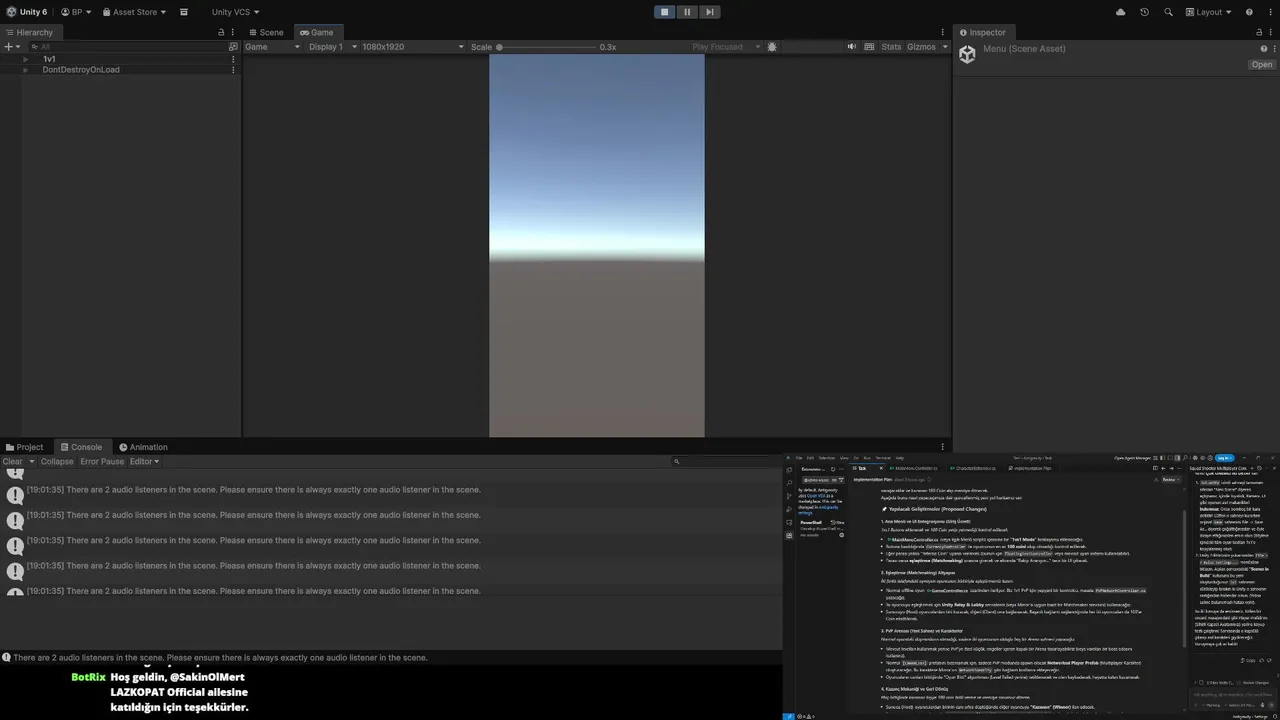
Task: Focus the Console search field
Action: point(726,462)
